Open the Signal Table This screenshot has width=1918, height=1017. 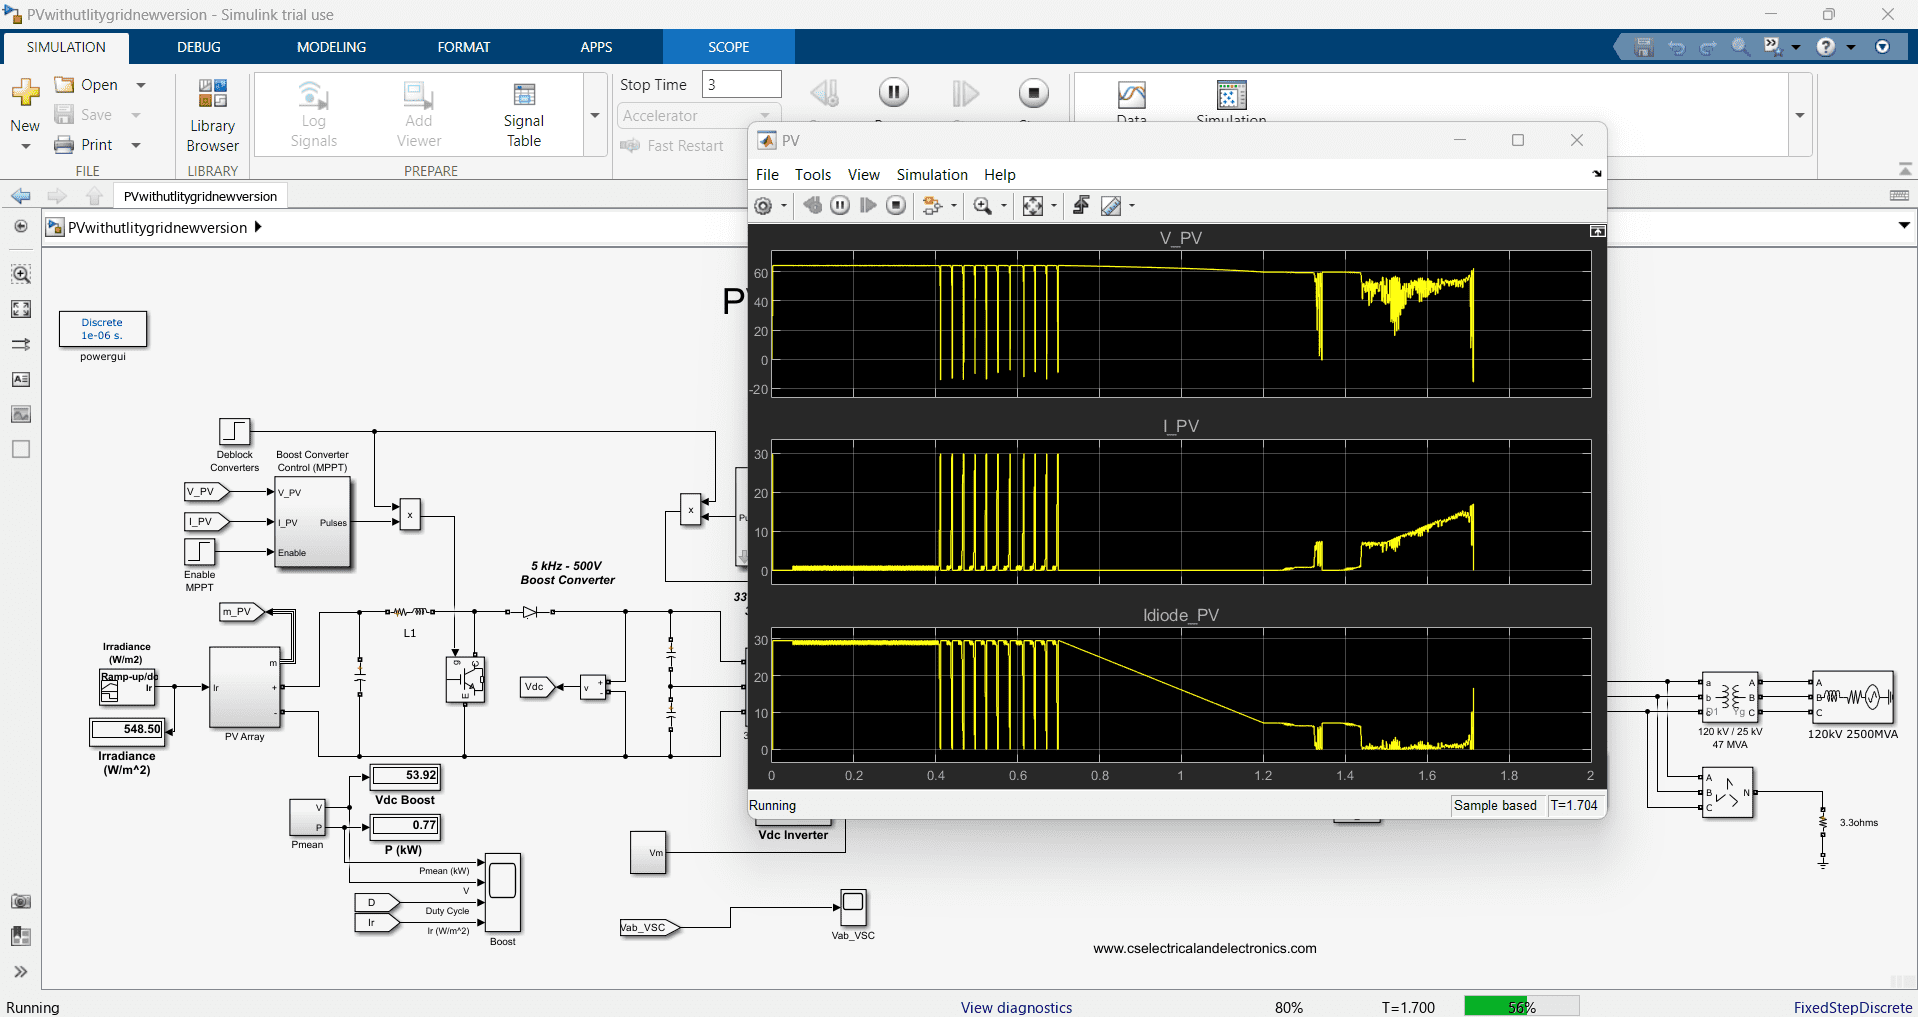(523, 115)
